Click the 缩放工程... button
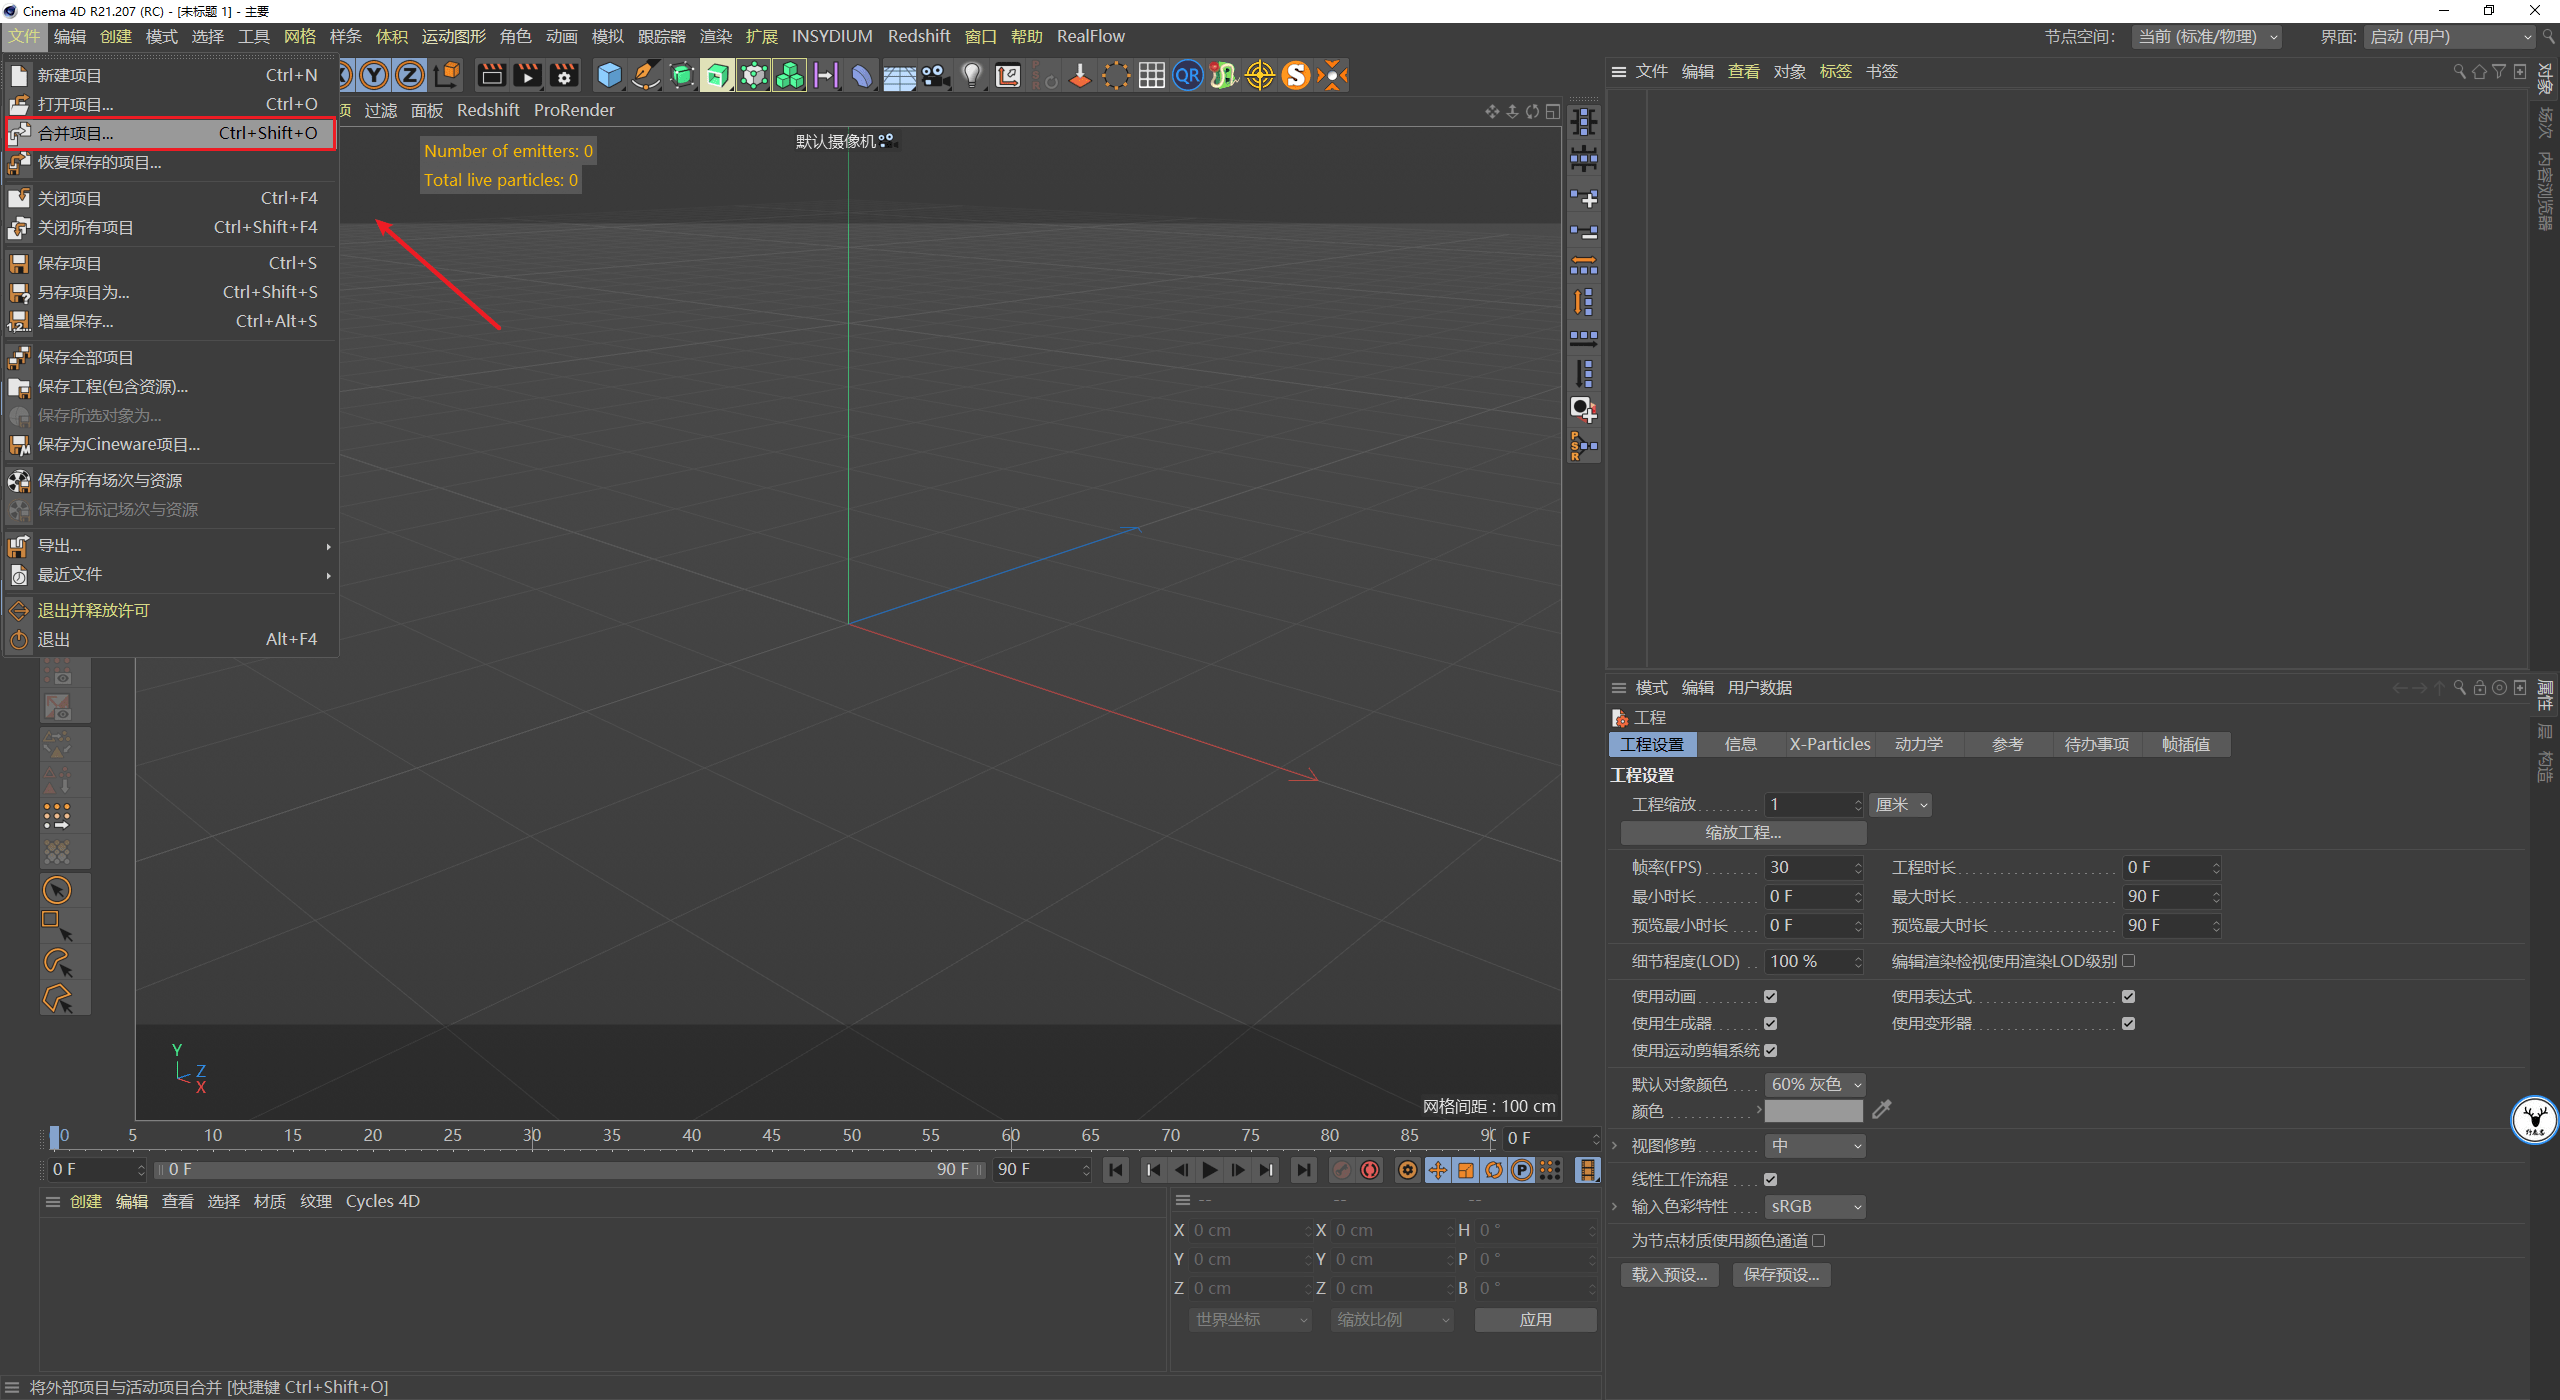 [1742, 832]
